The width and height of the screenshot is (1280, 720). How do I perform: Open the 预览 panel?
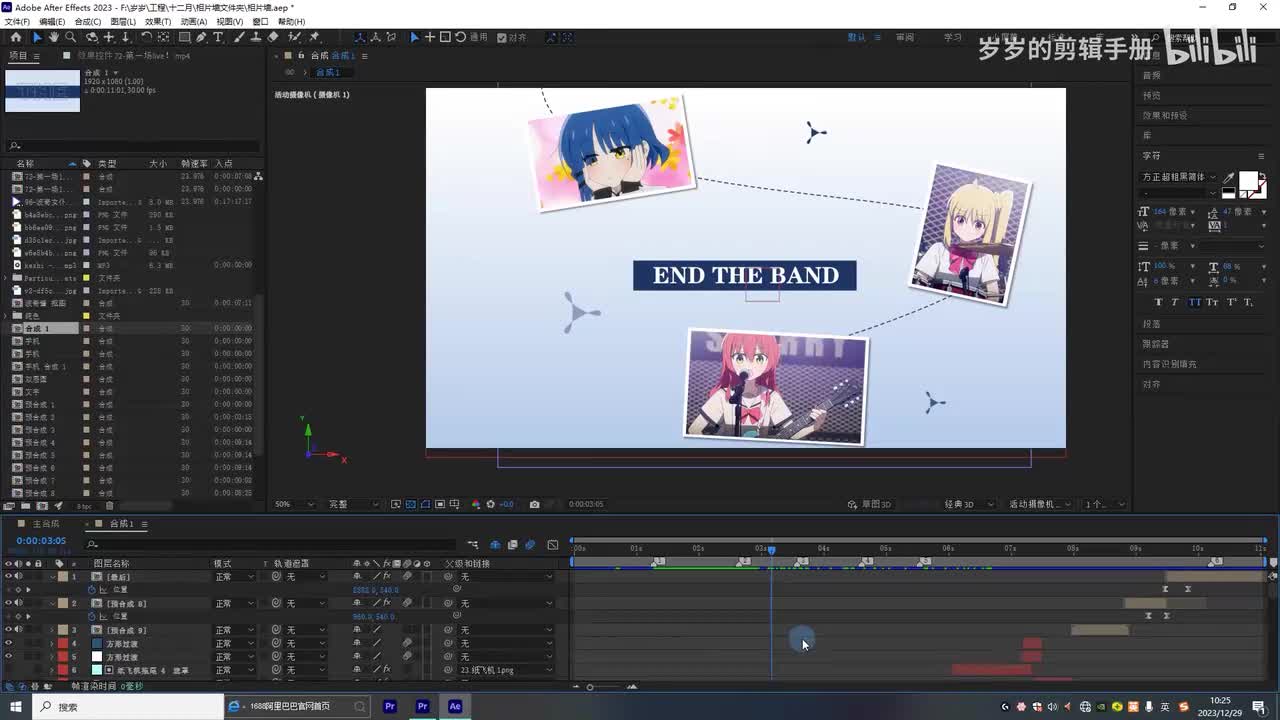point(1152,96)
